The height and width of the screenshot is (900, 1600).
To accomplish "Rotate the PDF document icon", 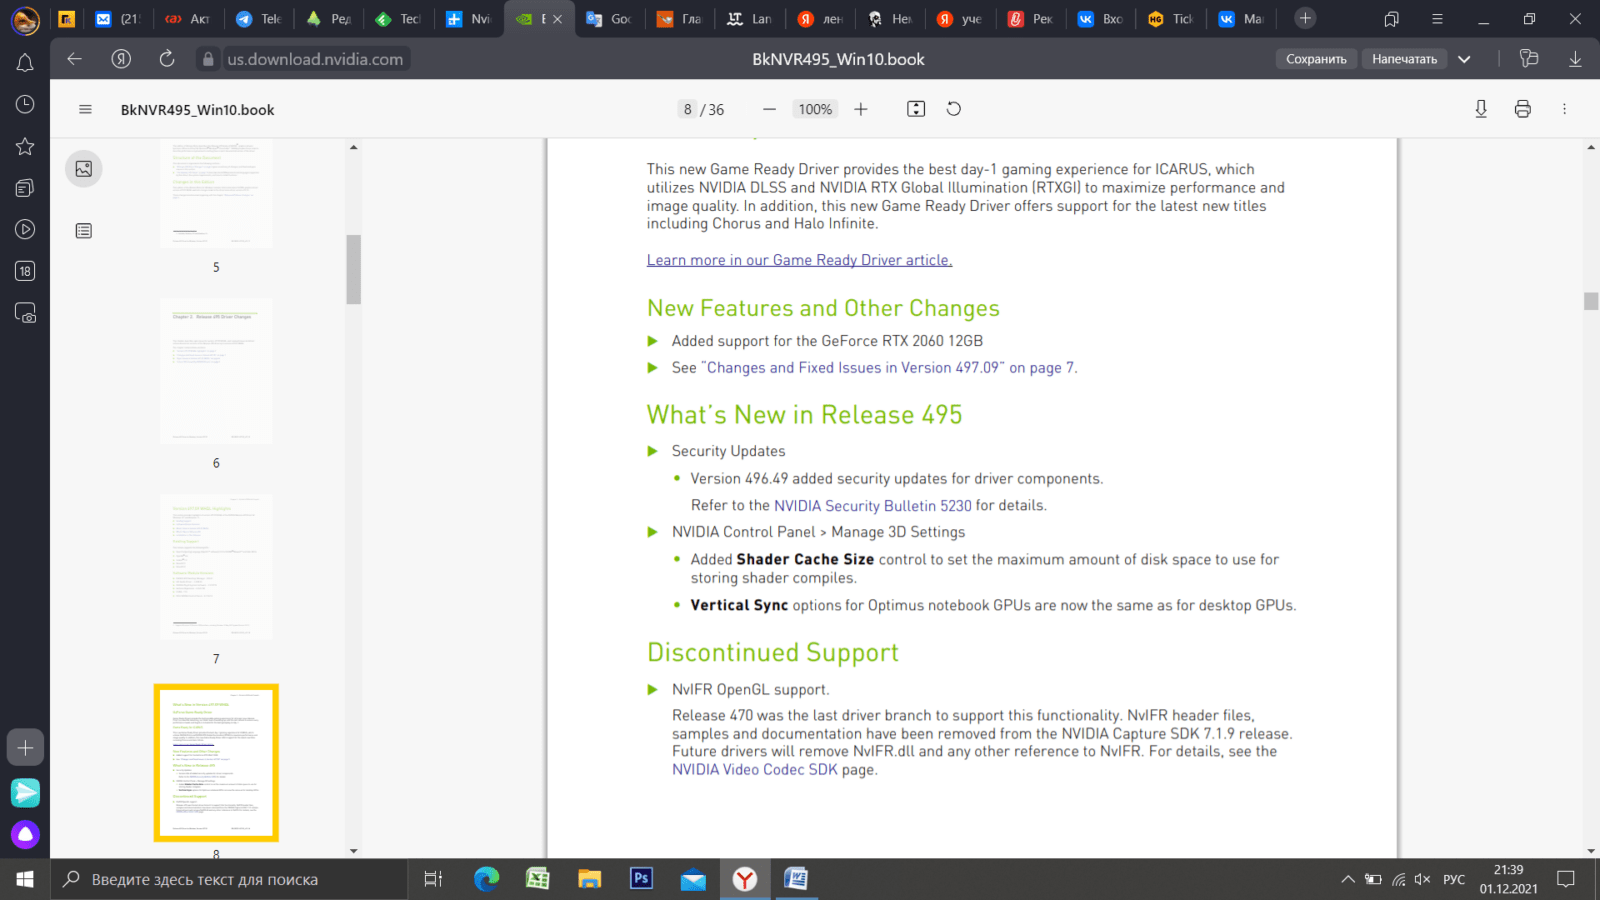I will [954, 109].
